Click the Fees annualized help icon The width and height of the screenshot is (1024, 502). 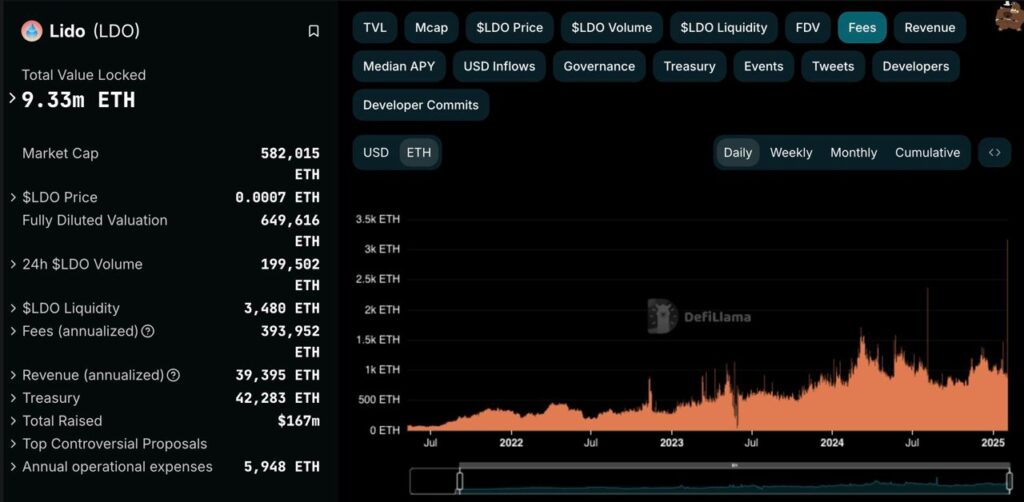148,331
